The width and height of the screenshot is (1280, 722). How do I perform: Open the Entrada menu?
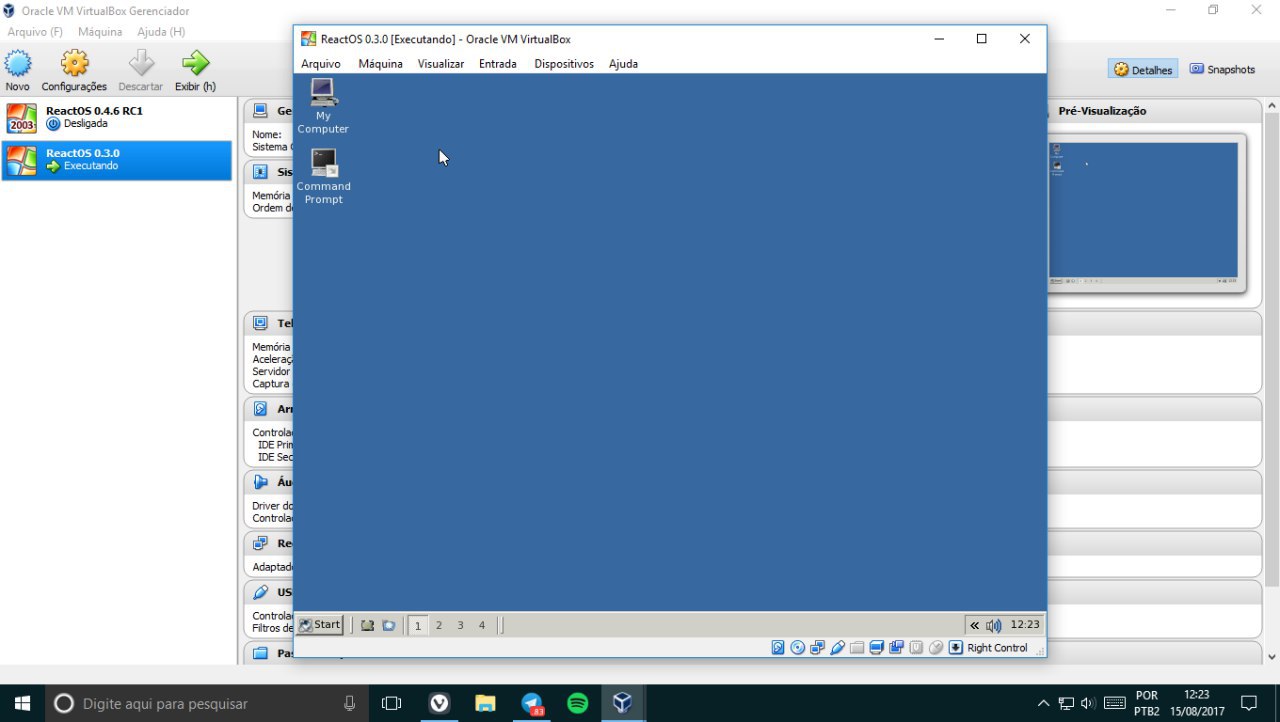pos(498,64)
